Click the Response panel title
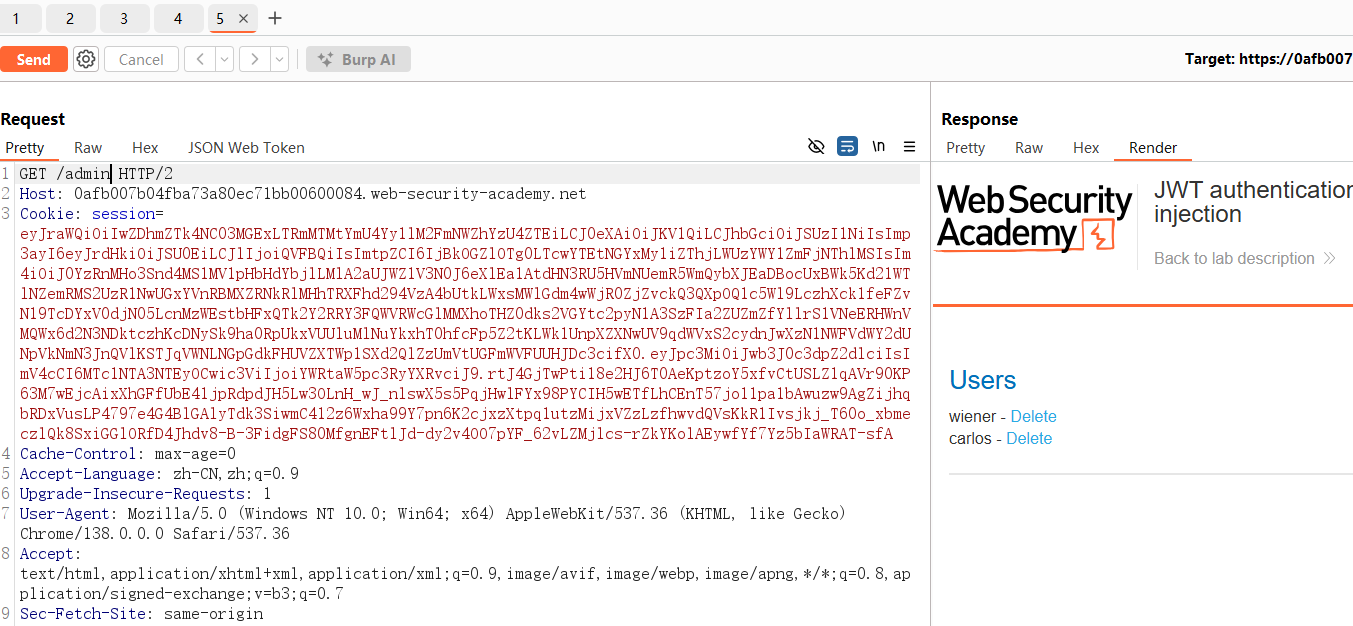Screen dimensions: 1353x626 point(979,119)
